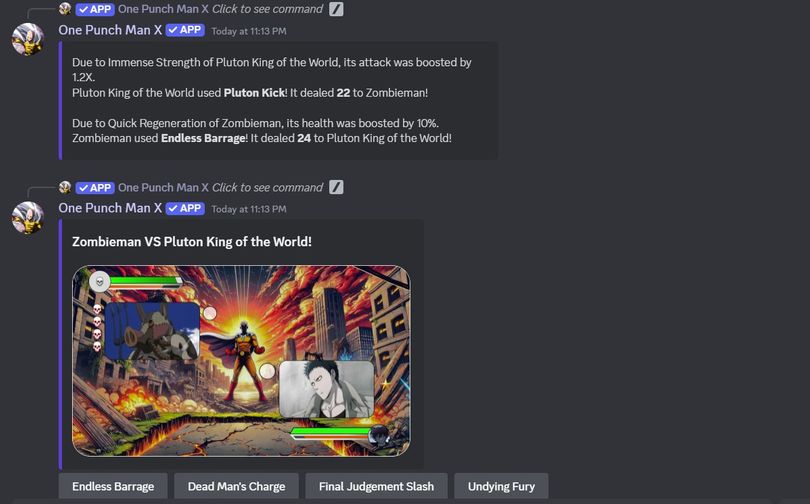Screen dimensions: 810x504
Task: Click the small reply avatar above the first message
Action: (x=65, y=9)
